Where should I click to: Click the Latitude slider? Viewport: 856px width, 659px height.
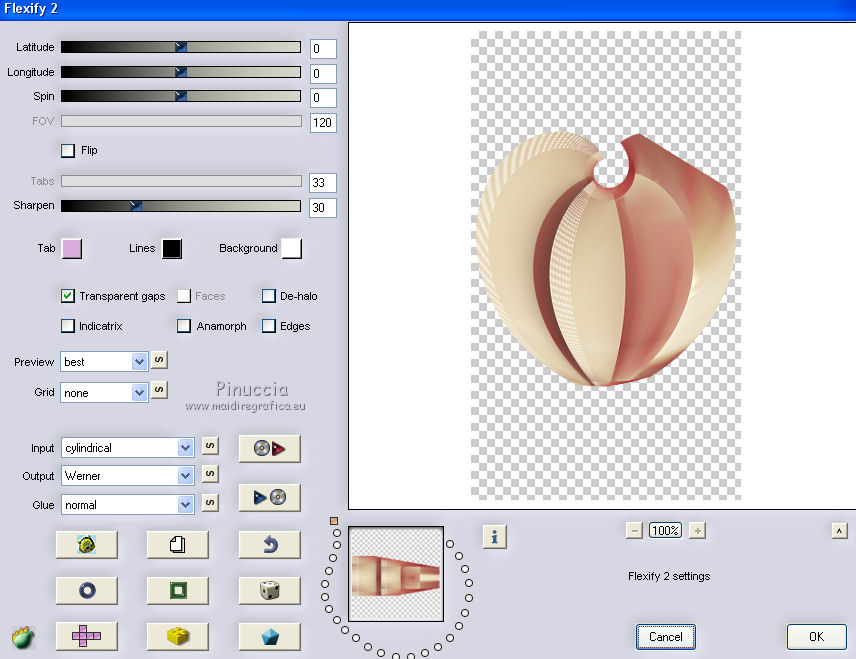point(181,47)
